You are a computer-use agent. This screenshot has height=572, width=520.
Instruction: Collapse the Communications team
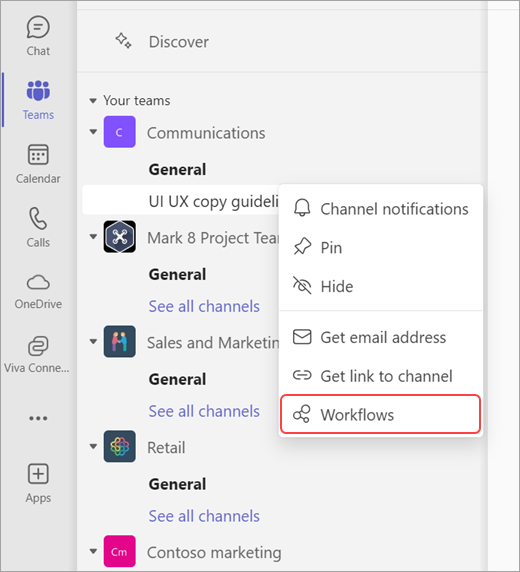coord(93,132)
